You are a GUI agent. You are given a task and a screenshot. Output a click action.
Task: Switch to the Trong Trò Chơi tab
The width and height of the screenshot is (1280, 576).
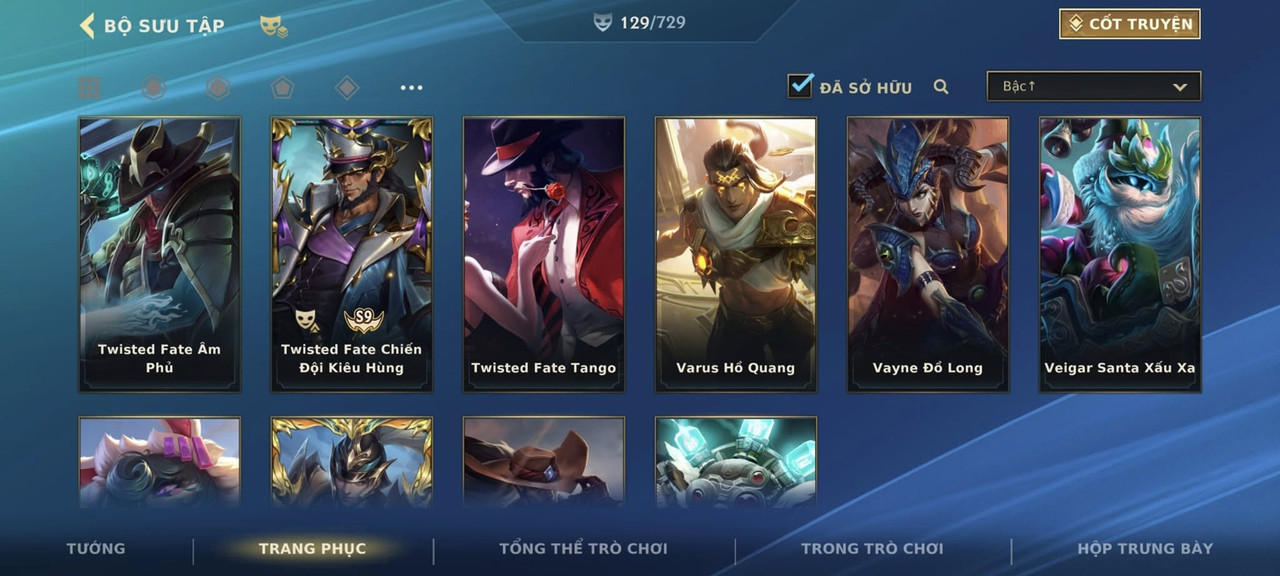[872, 548]
